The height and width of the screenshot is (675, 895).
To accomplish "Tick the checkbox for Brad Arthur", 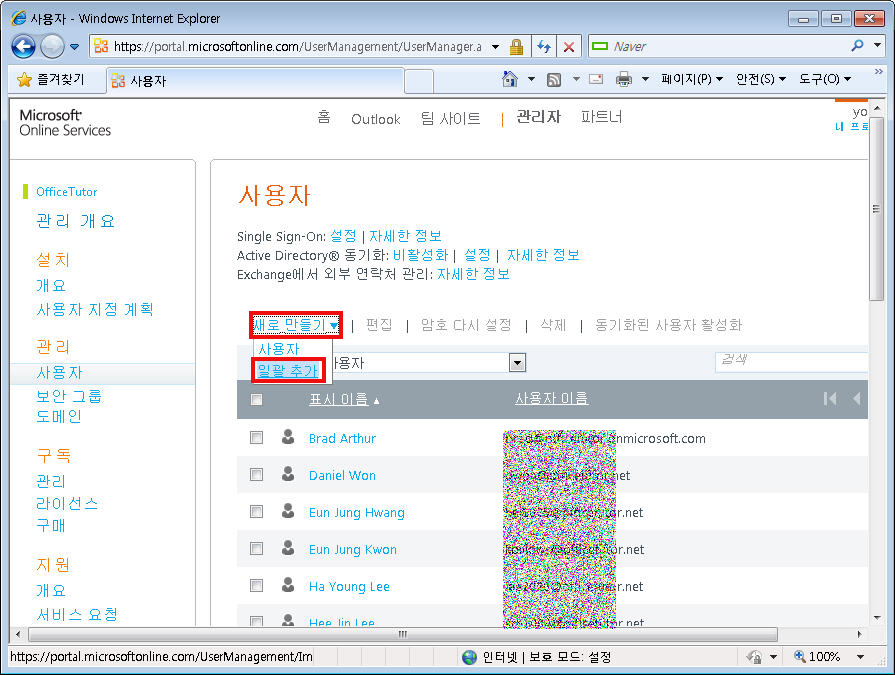I will tap(257, 438).
